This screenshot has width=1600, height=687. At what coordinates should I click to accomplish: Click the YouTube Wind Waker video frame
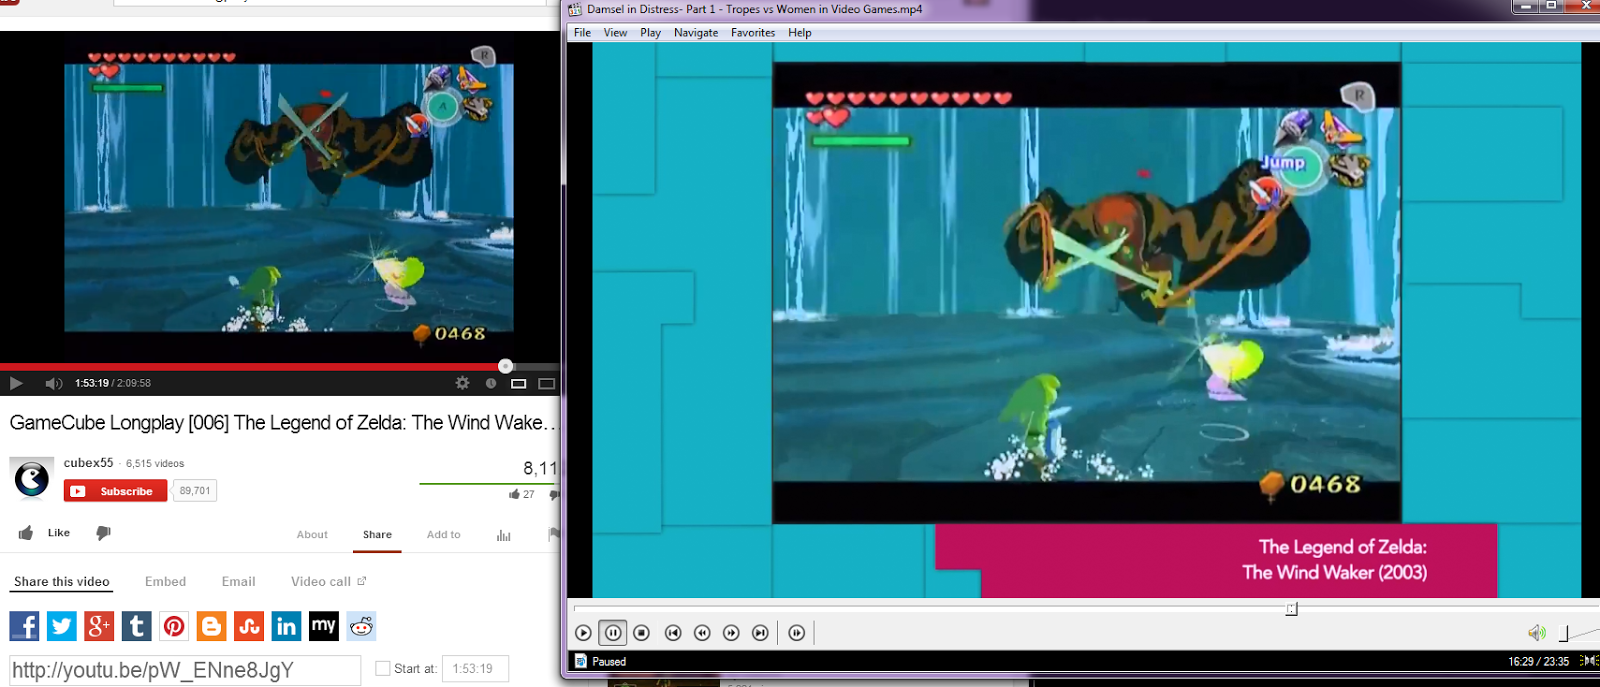tap(280, 197)
